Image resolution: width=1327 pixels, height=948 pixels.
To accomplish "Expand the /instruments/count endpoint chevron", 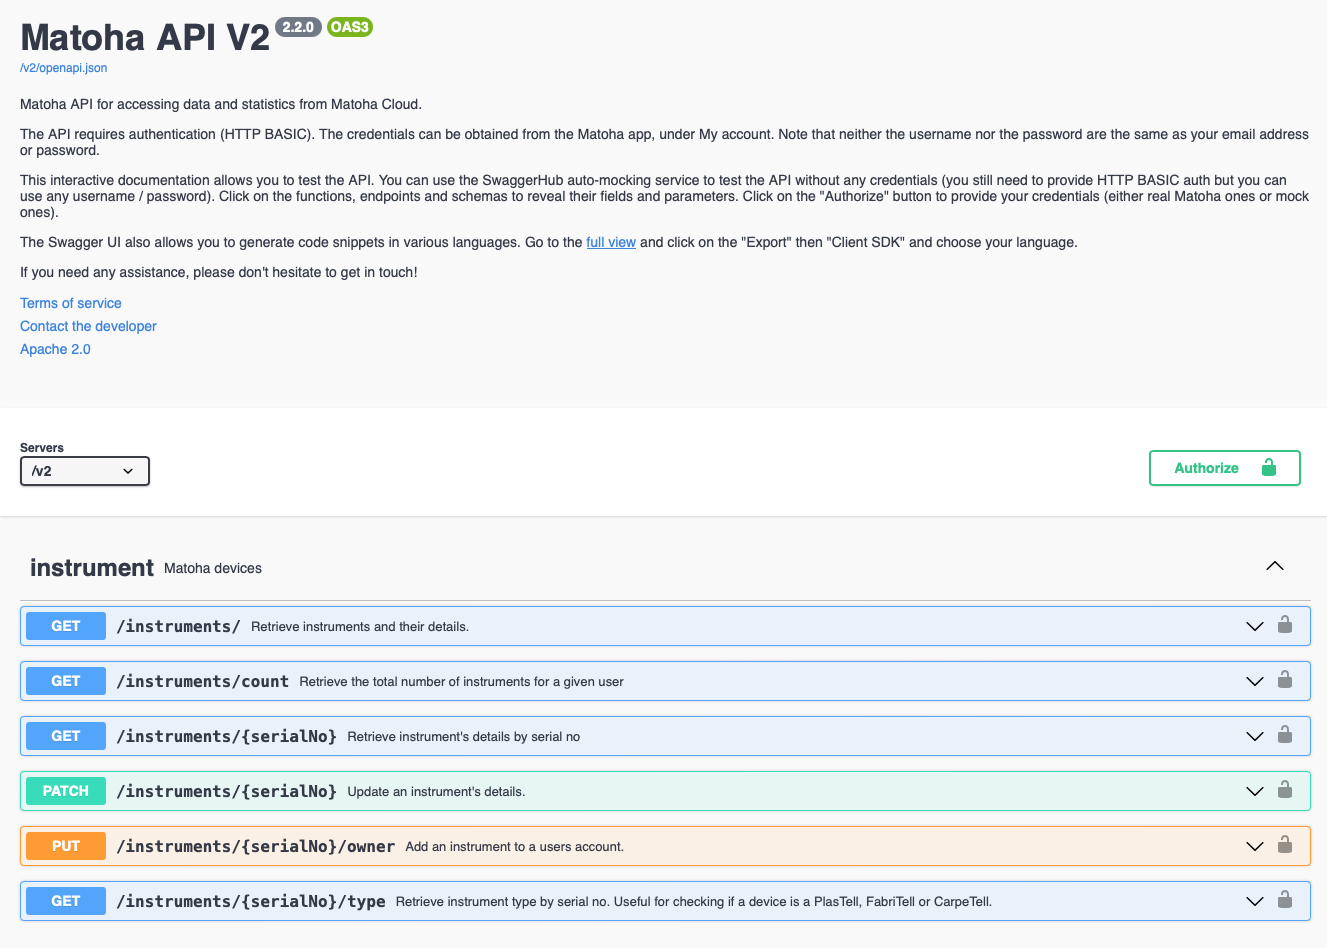I will 1254,682.
